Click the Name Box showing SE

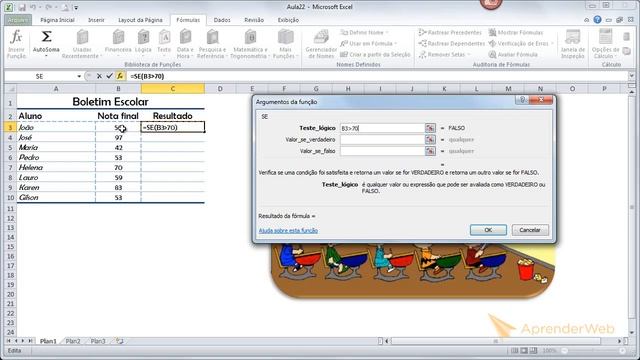tap(40, 76)
